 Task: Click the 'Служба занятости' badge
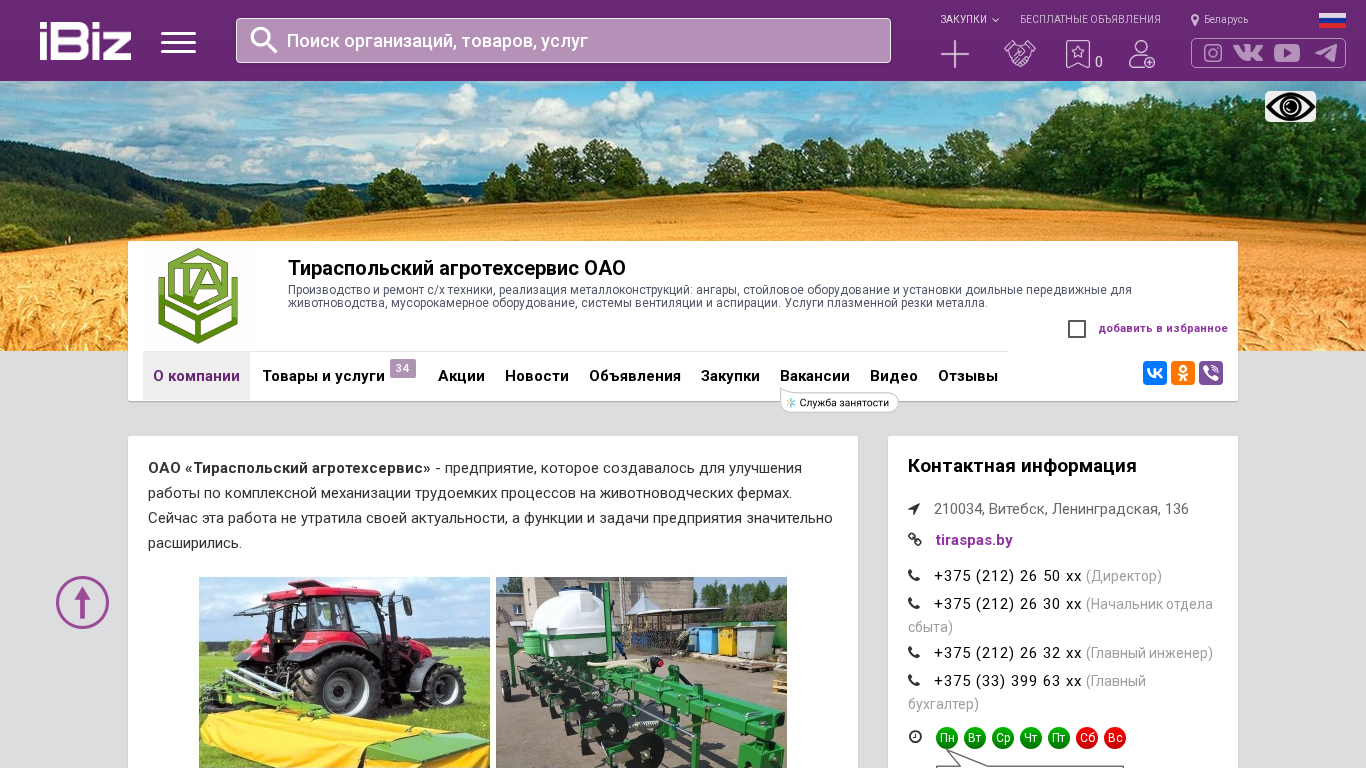tap(839, 402)
